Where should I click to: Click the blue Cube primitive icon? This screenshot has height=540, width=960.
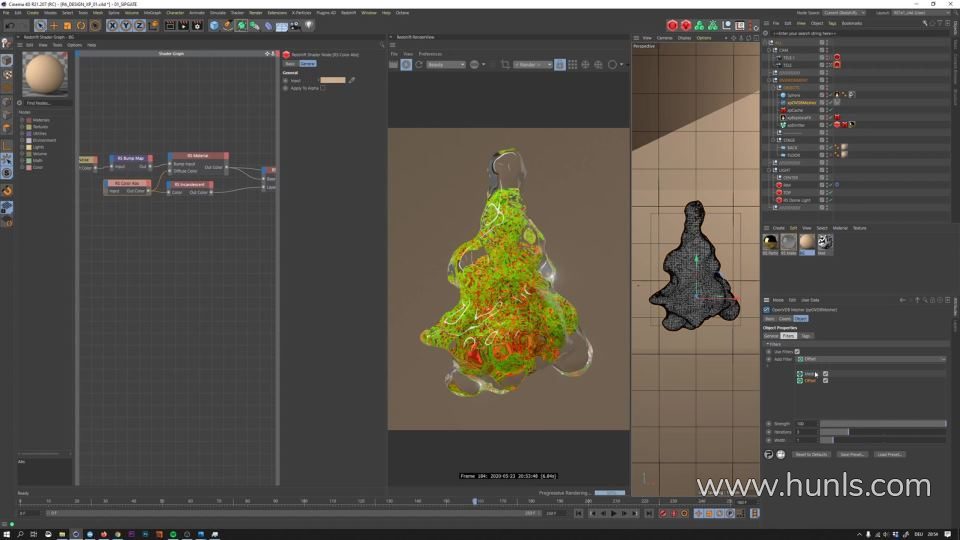coord(214,26)
